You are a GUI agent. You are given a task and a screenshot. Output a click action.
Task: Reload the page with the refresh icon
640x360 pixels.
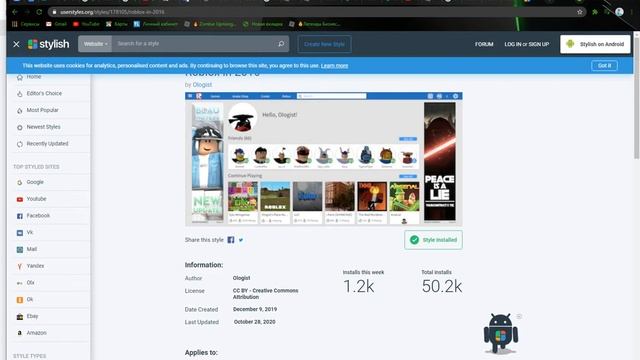[39, 12]
